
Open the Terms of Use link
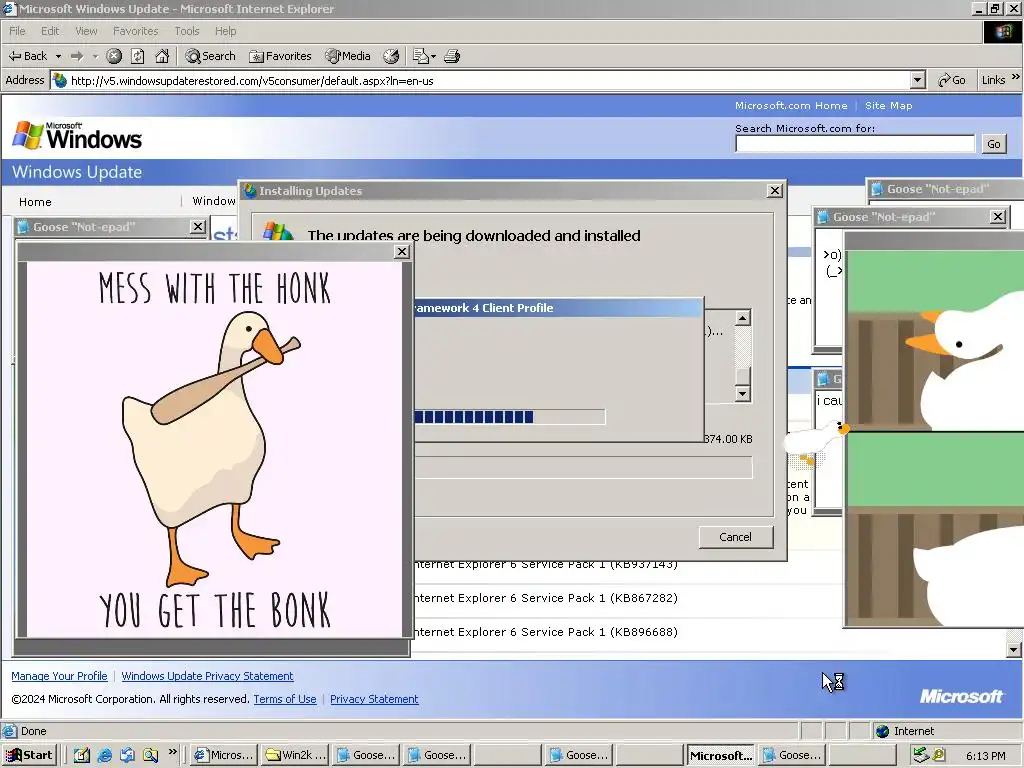point(285,699)
